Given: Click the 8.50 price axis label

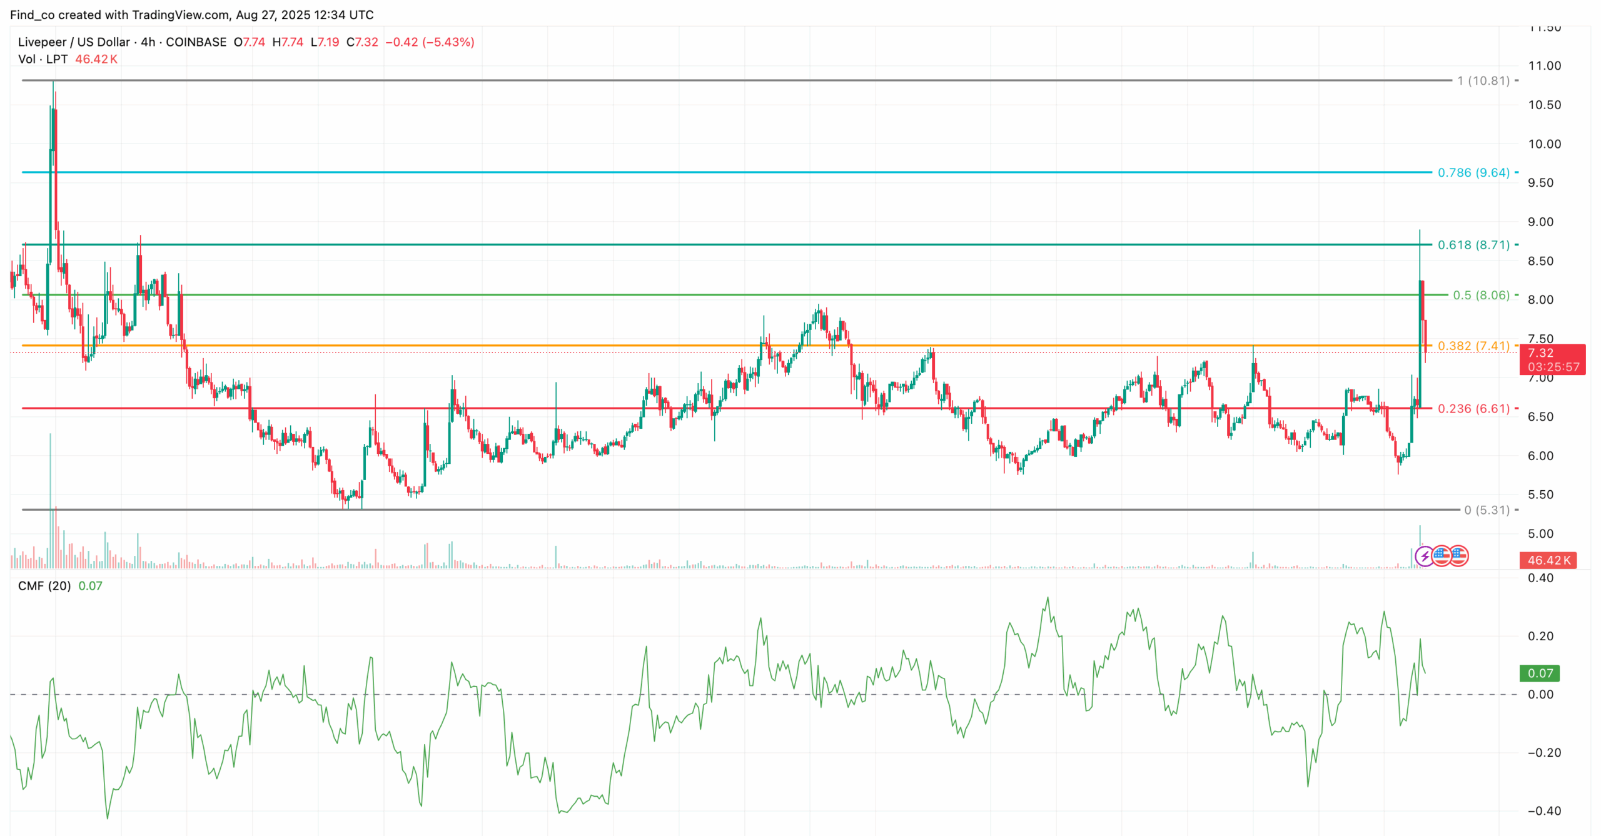Looking at the screenshot, I should coord(1540,261).
